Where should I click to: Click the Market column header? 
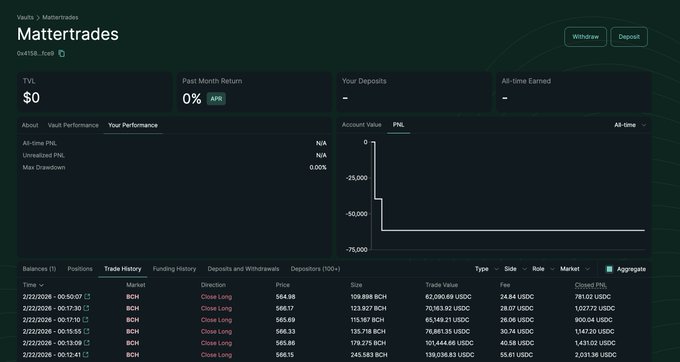[136, 285]
